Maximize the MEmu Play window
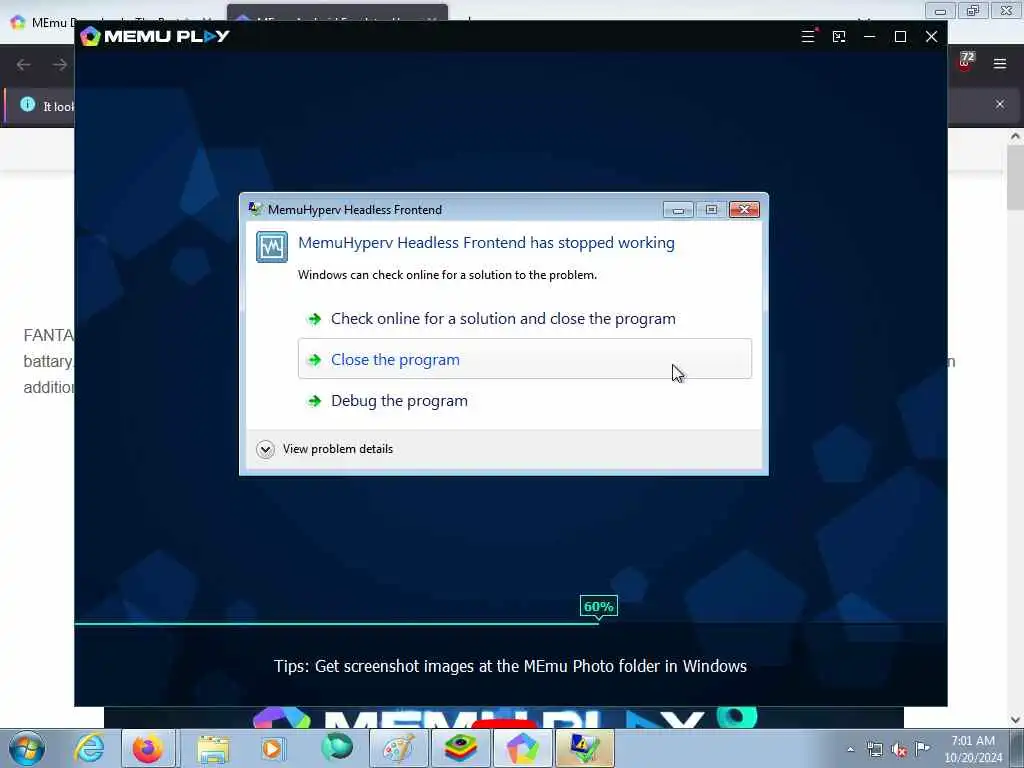1024x768 pixels. coord(900,37)
